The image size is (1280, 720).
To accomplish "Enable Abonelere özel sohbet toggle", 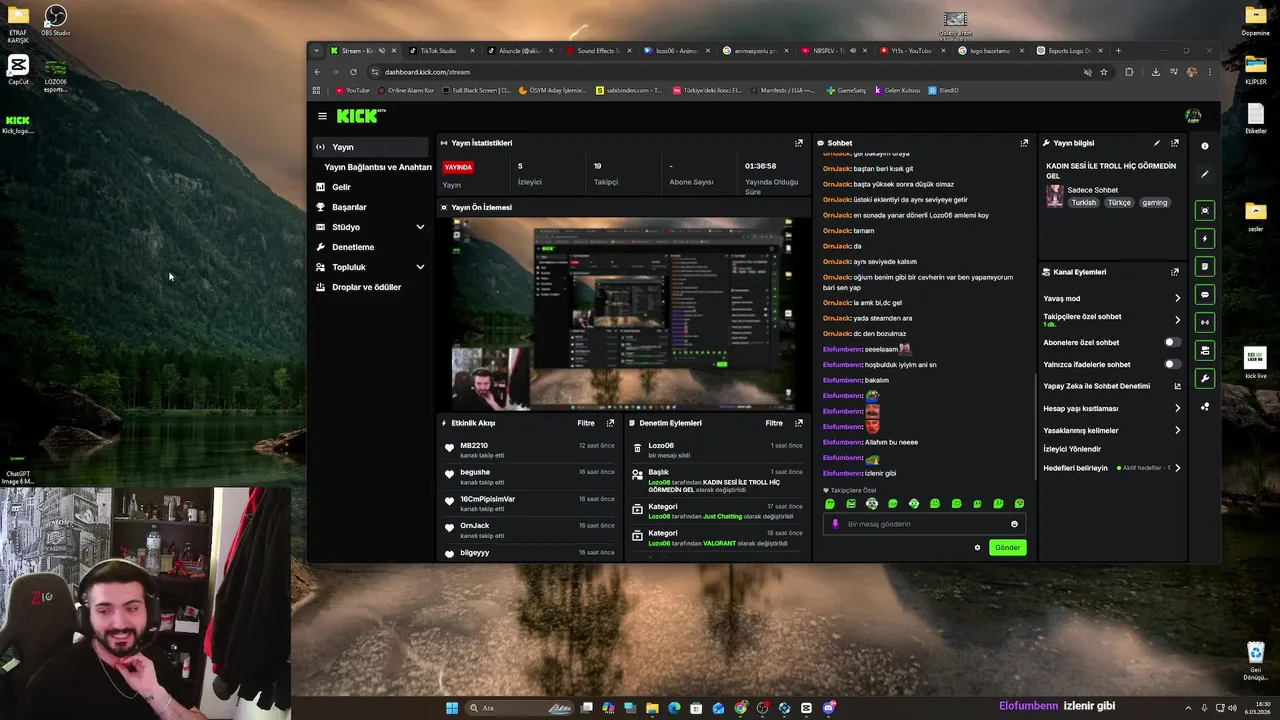I will (1172, 342).
